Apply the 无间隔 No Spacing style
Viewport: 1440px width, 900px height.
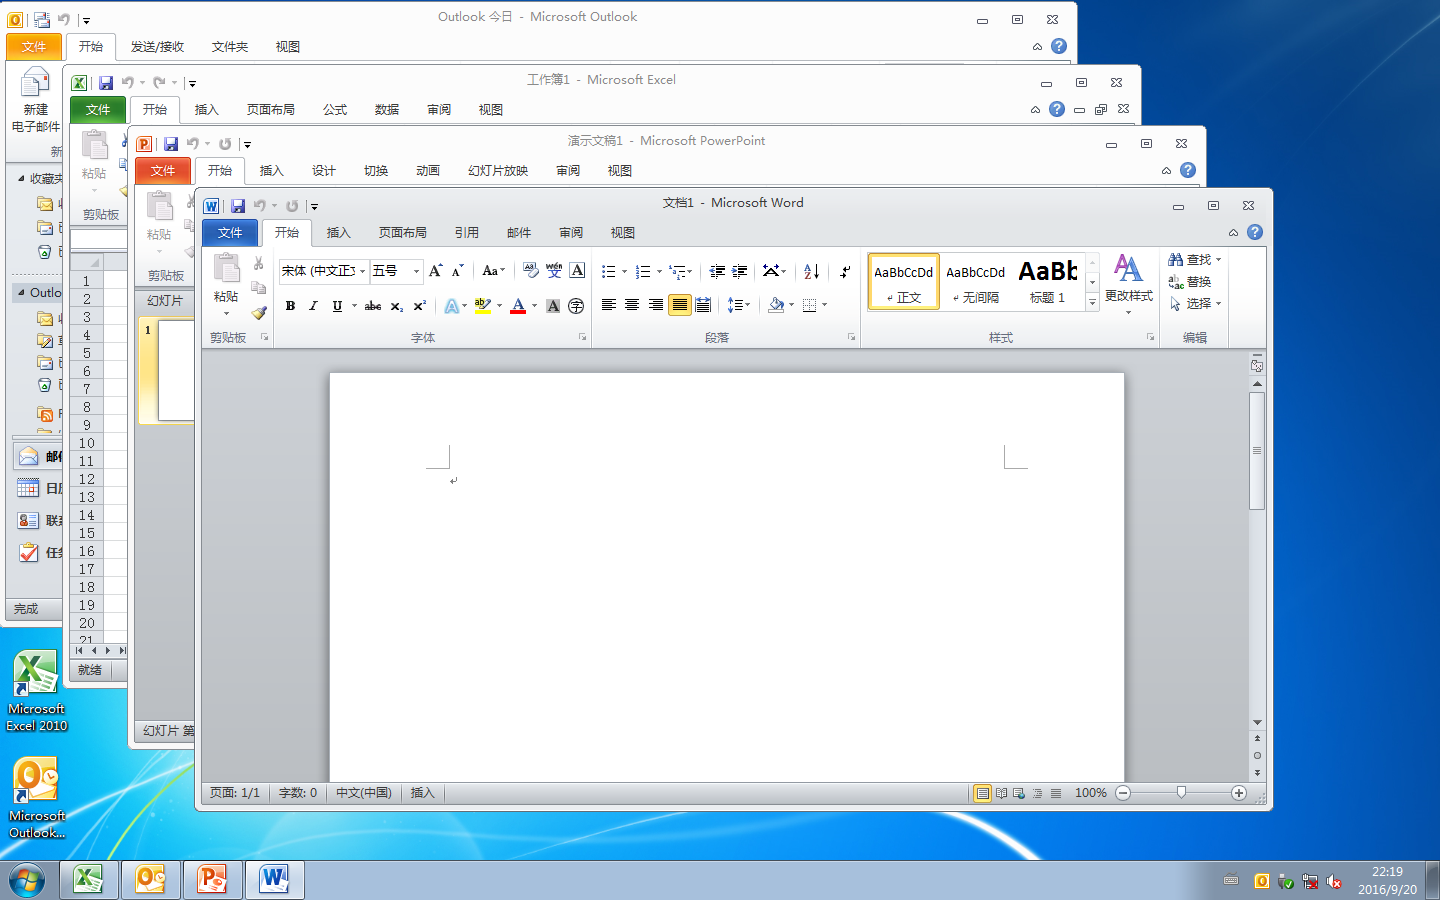(975, 282)
